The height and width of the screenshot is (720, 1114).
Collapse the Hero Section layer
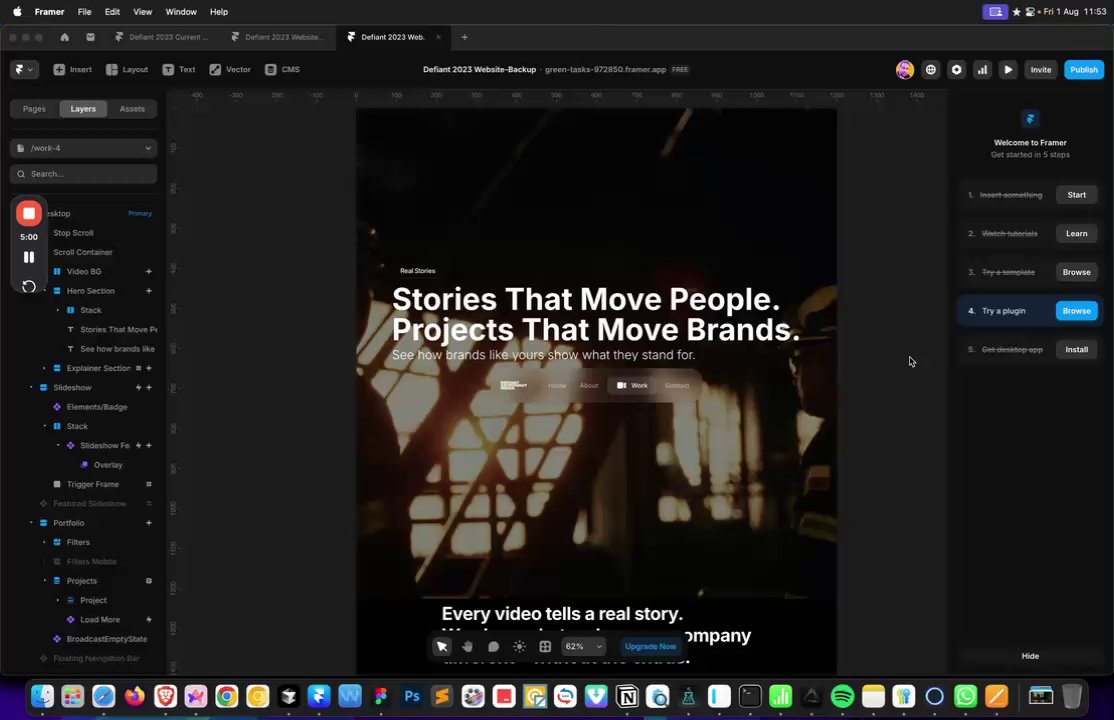point(45,291)
